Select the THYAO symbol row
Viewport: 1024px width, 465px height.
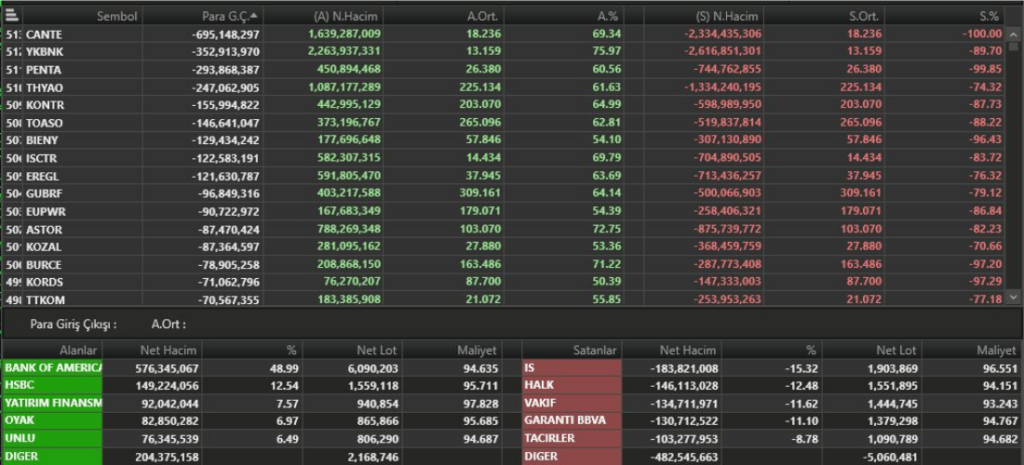504,87
